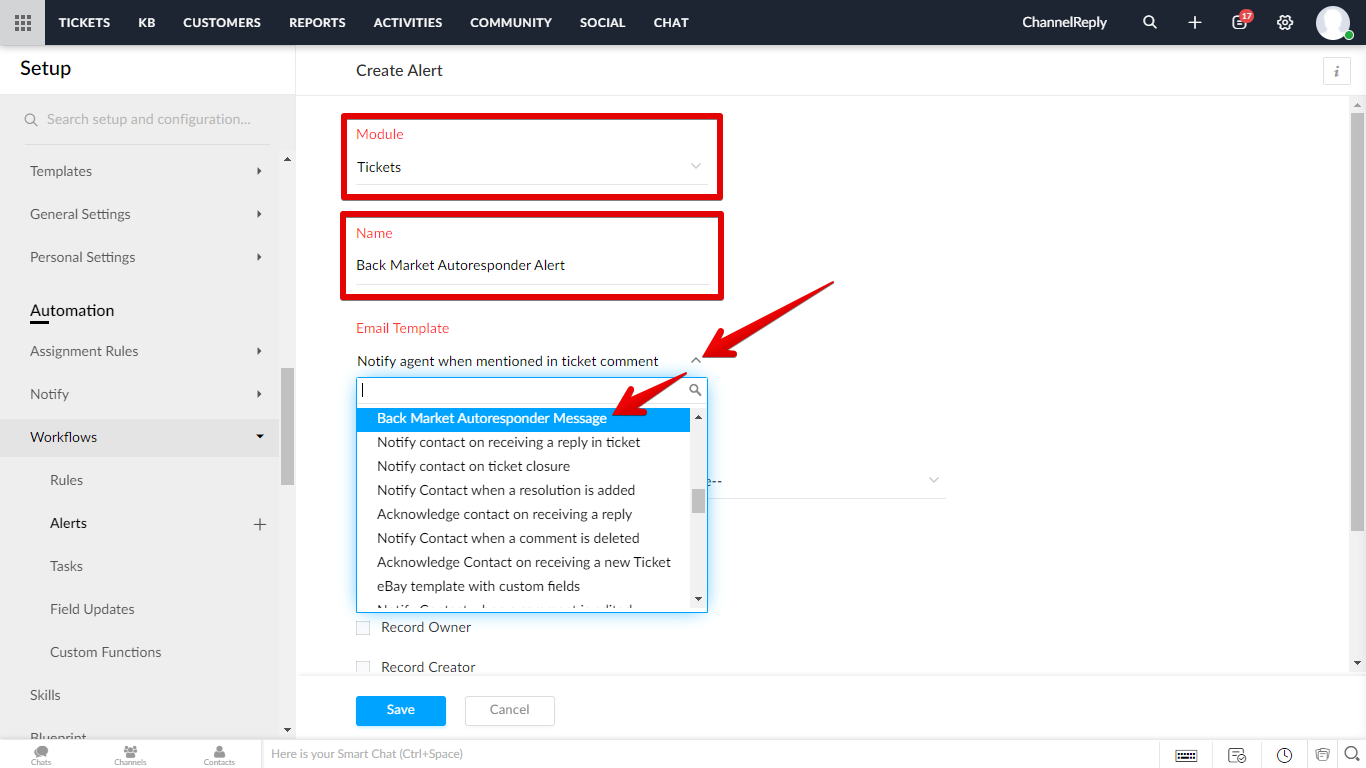Select Notify contact on receiving a reply in ticket
The height and width of the screenshot is (768, 1366).
coord(524,442)
